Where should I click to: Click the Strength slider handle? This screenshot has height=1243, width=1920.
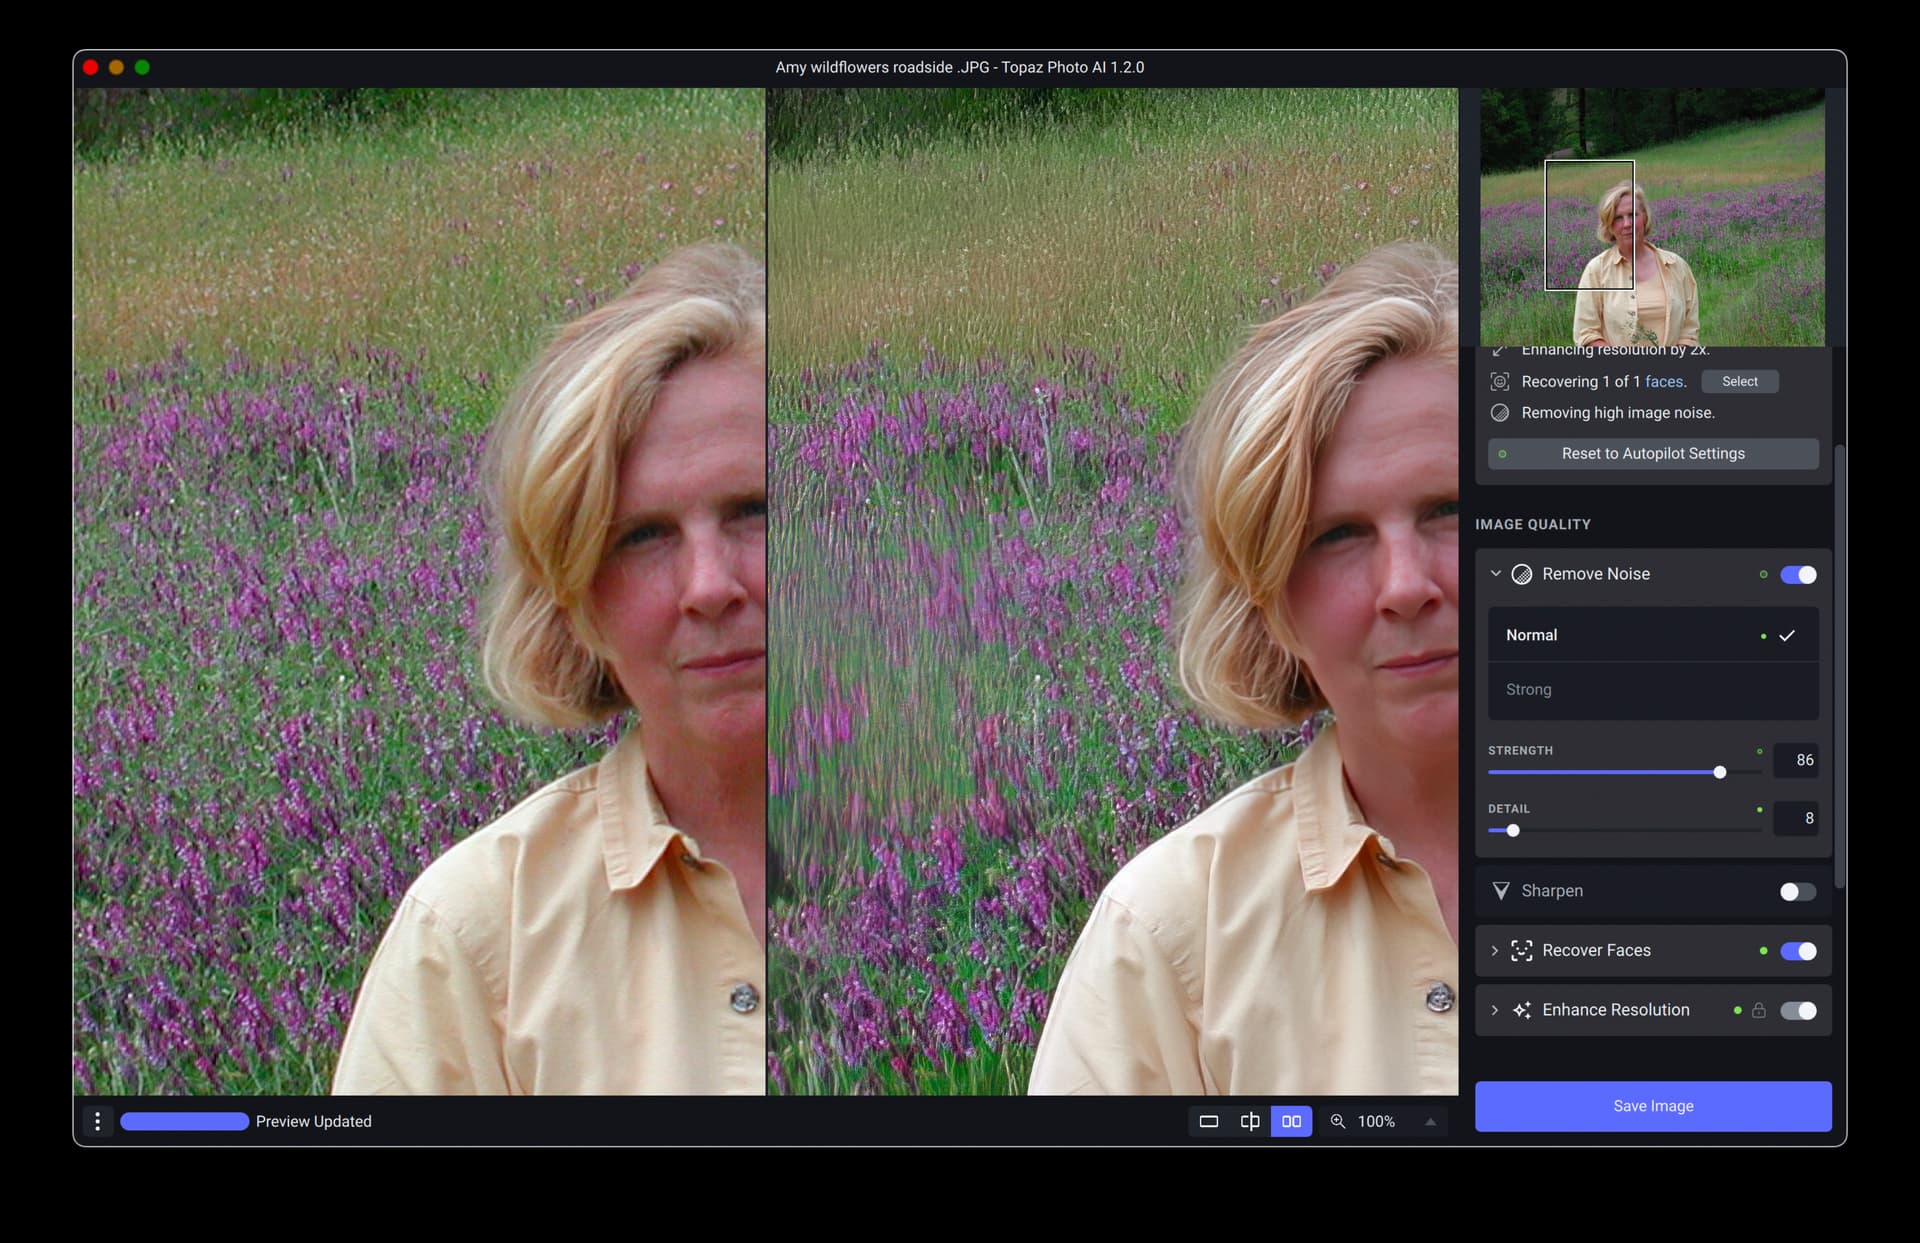tap(1719, 772)
